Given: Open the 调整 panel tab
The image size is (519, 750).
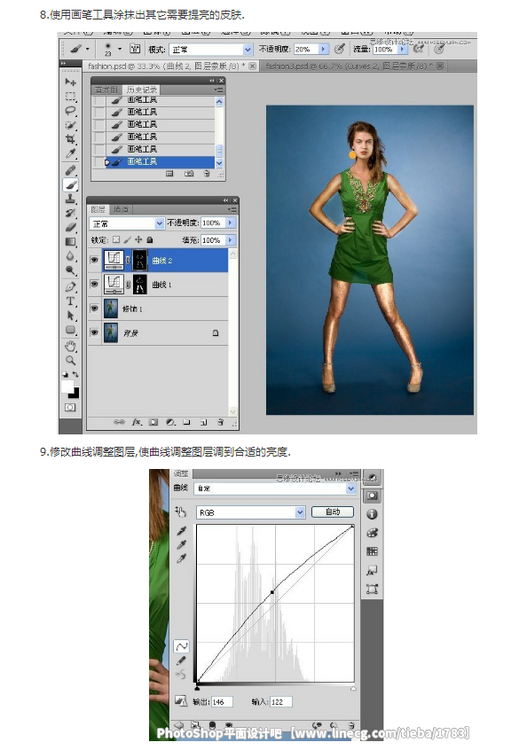Looking at the screenshot, I should (181, 474).
